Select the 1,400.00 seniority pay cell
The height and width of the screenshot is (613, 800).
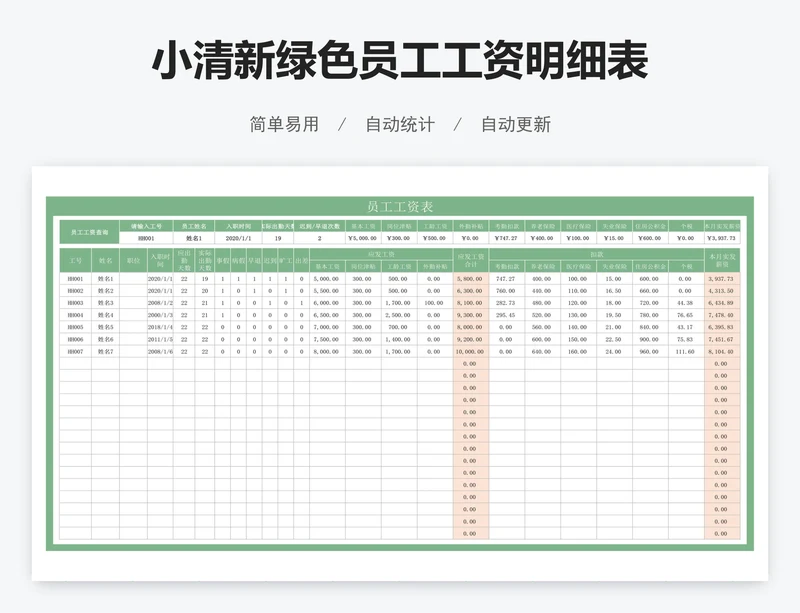point(398,339)
